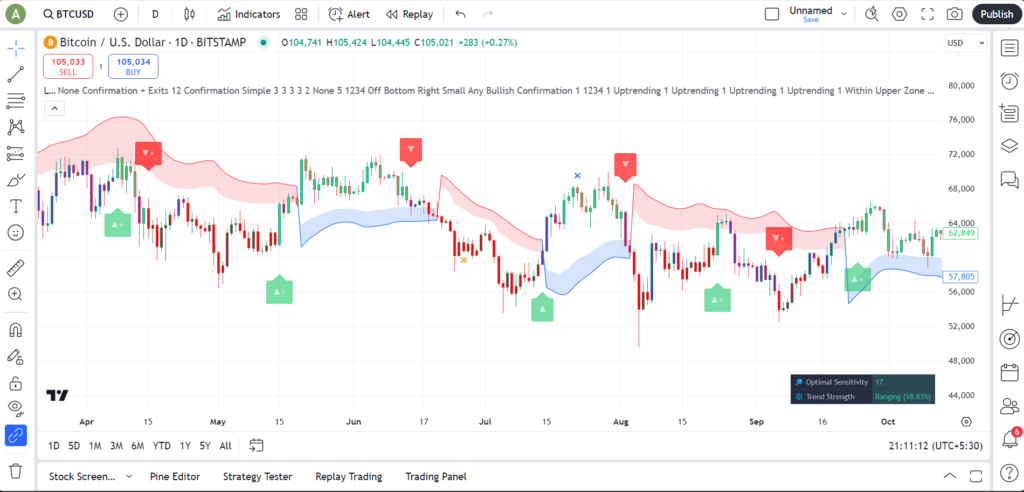
Task: Toggle hide all drawings eye icon
Action: pyautogui.click(x=16, y=407)
